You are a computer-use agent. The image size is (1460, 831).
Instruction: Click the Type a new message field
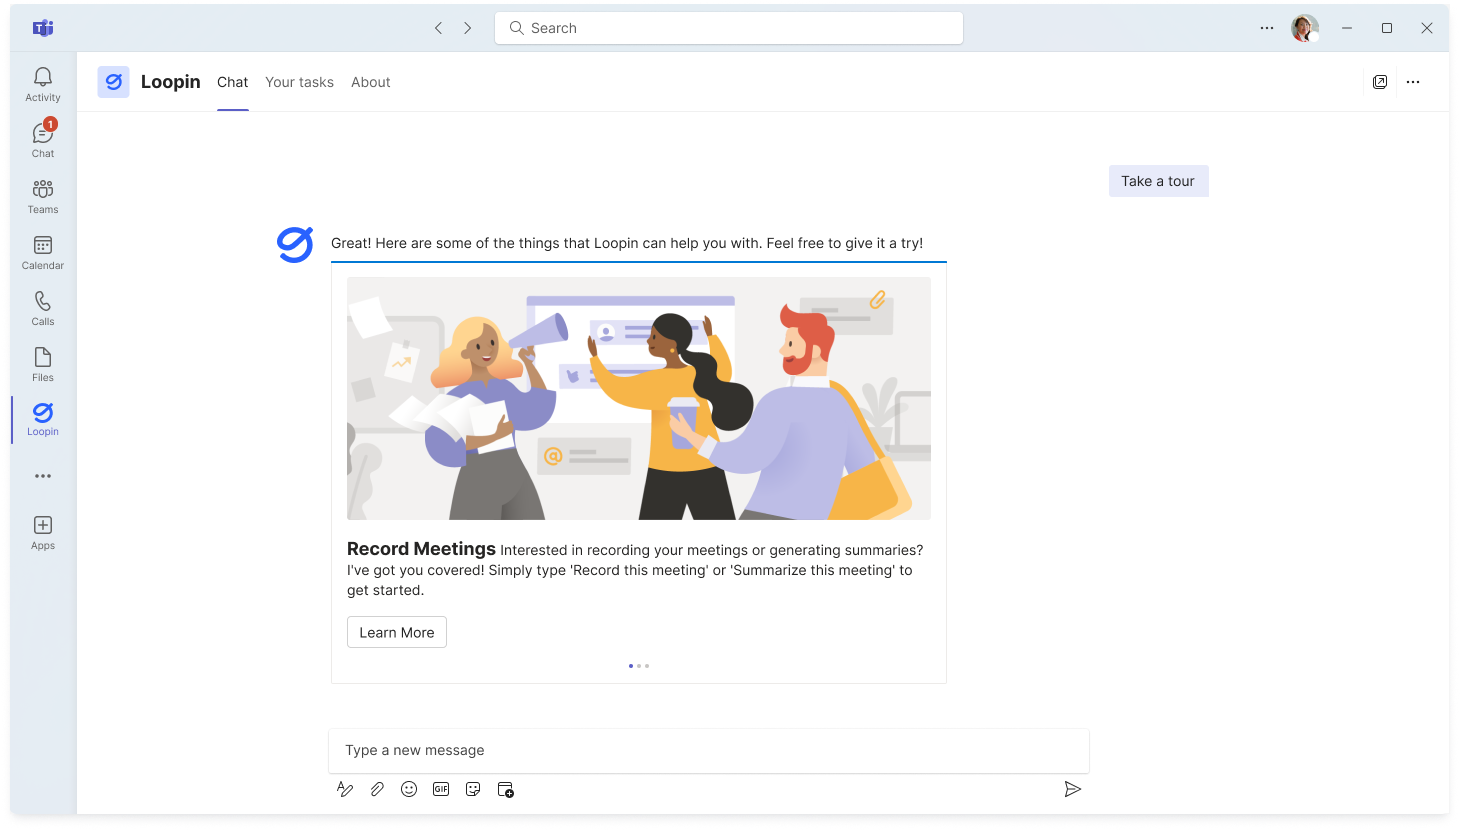pyautogui.click(x=709, y=750)
